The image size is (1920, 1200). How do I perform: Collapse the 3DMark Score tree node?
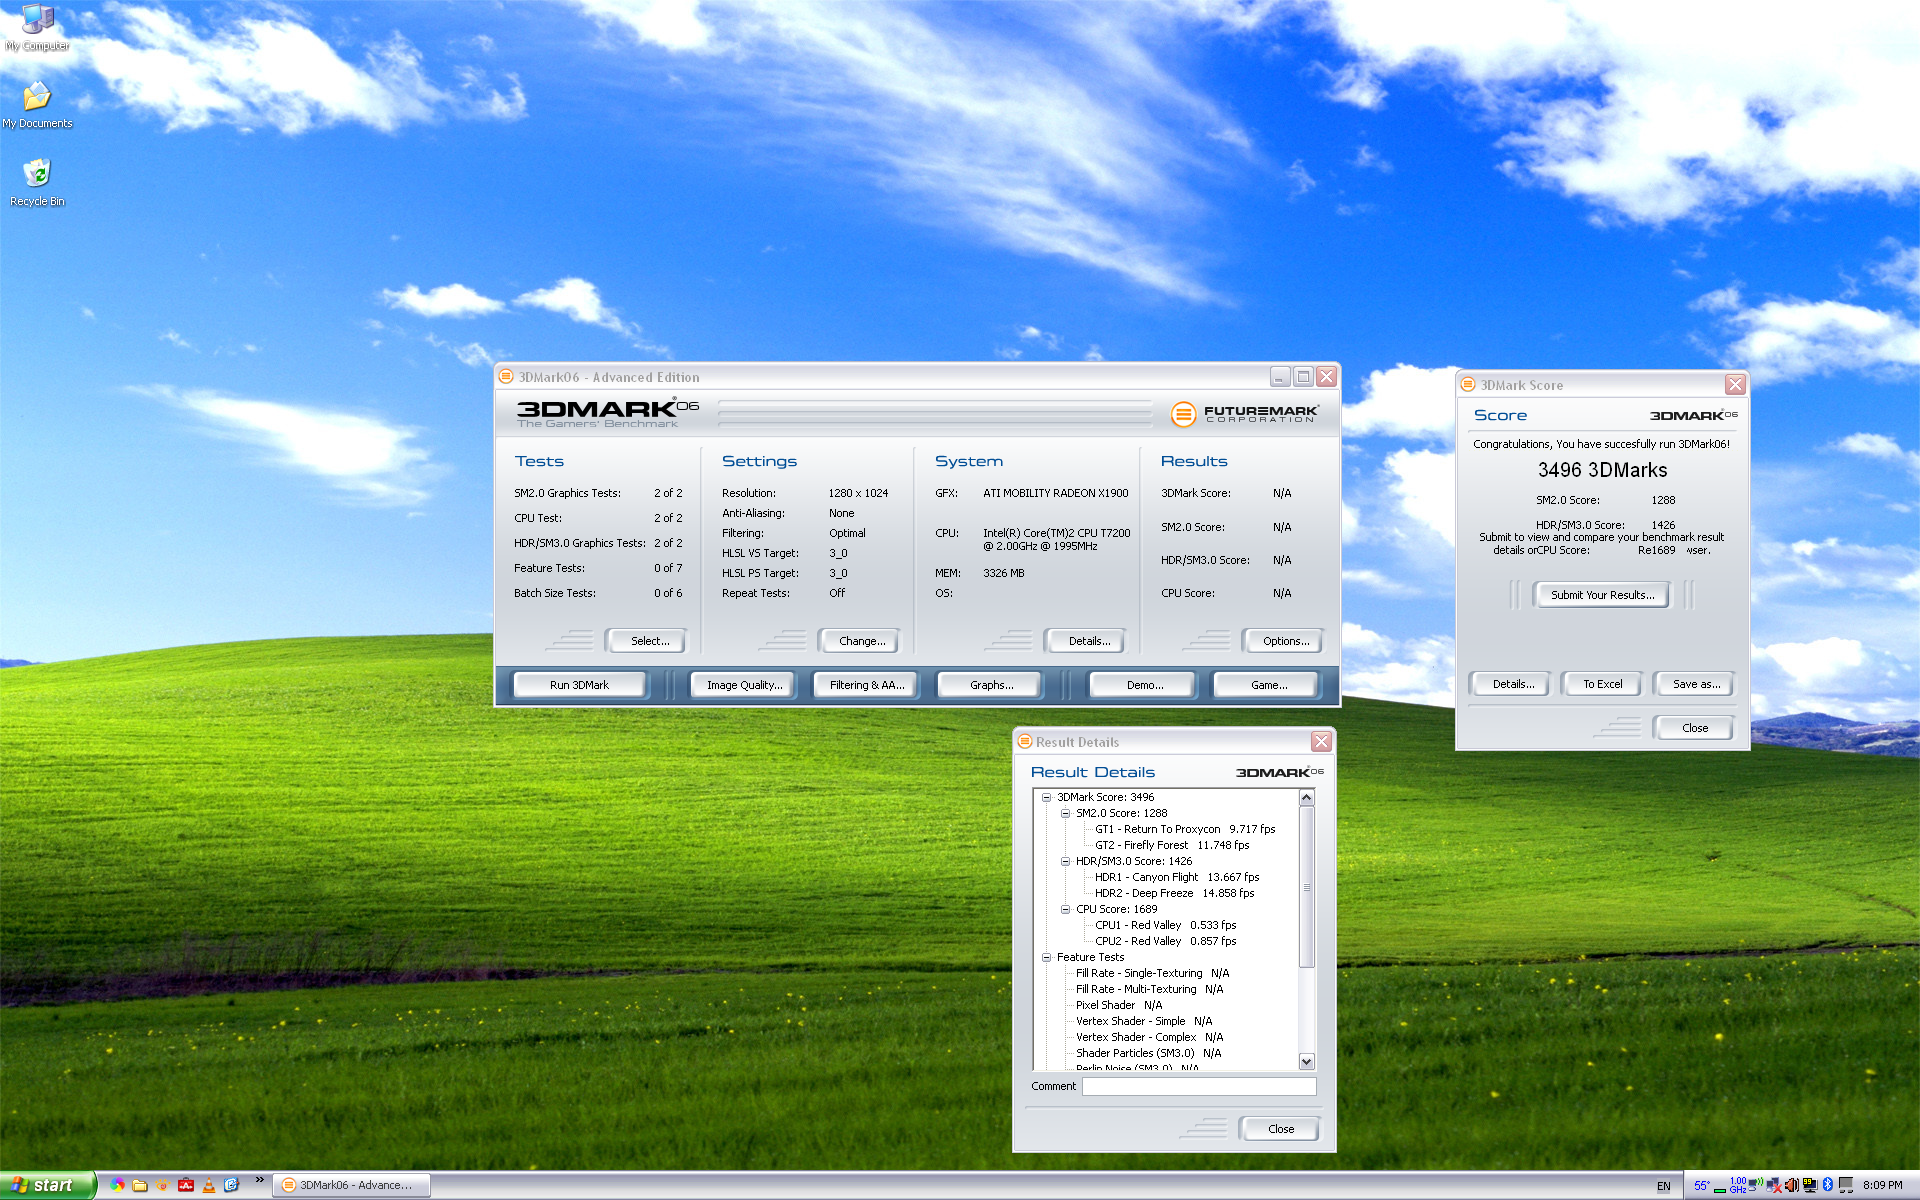pos(1046,797)
